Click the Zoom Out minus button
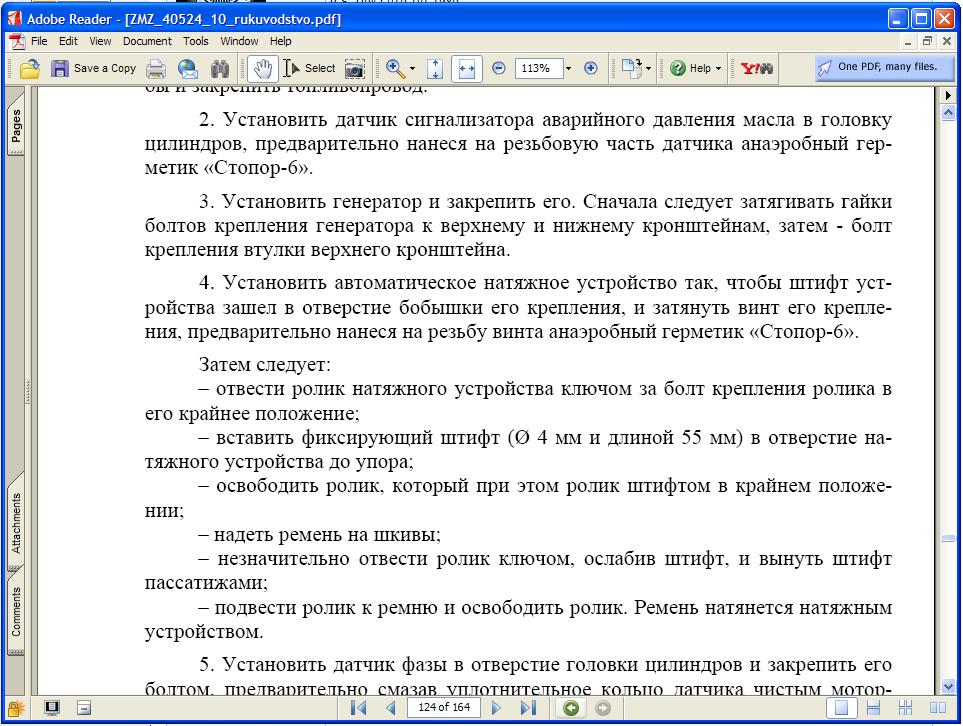The image size is (963, 726). (x=498, y=68)
